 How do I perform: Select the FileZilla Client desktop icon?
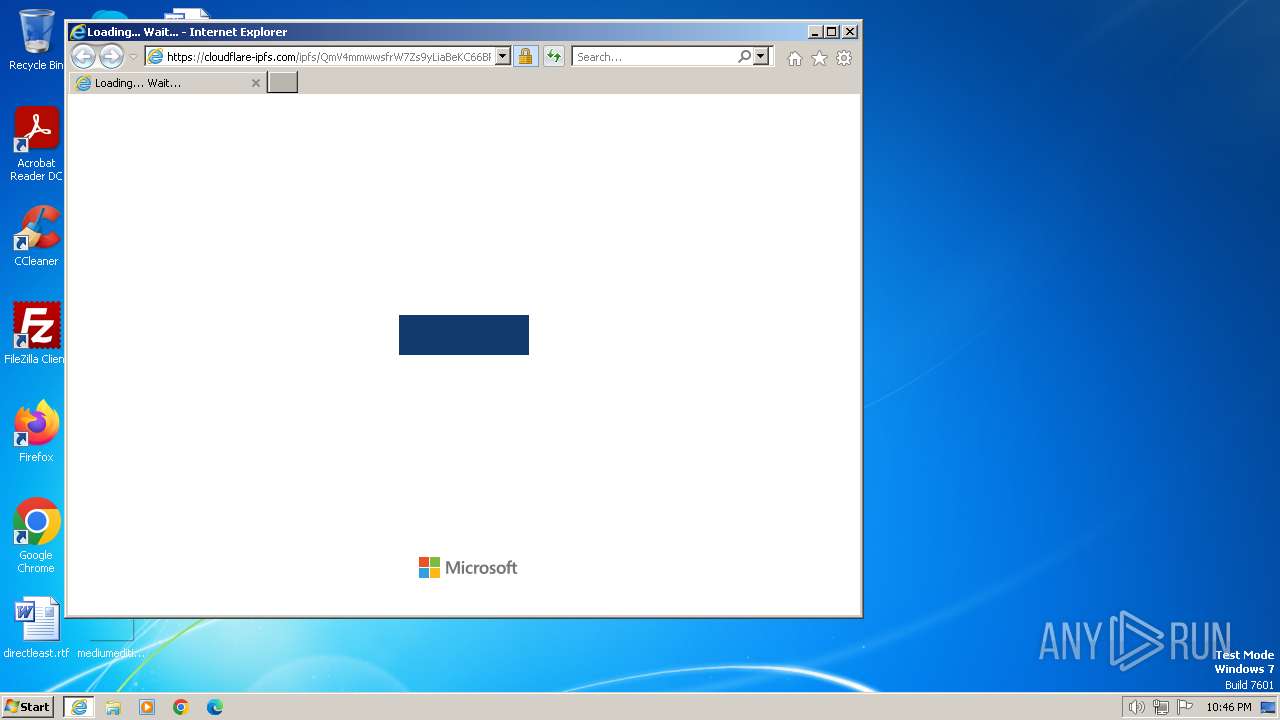coord(36,333)
